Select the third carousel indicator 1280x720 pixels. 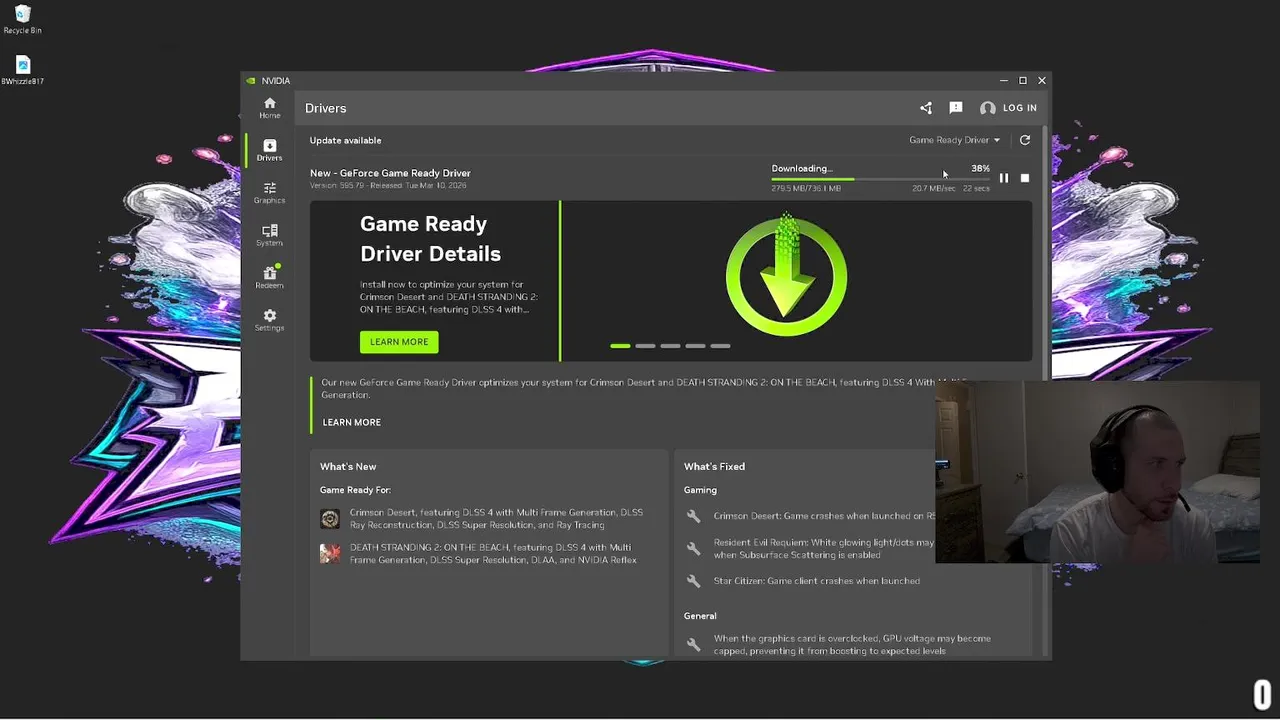670,346
